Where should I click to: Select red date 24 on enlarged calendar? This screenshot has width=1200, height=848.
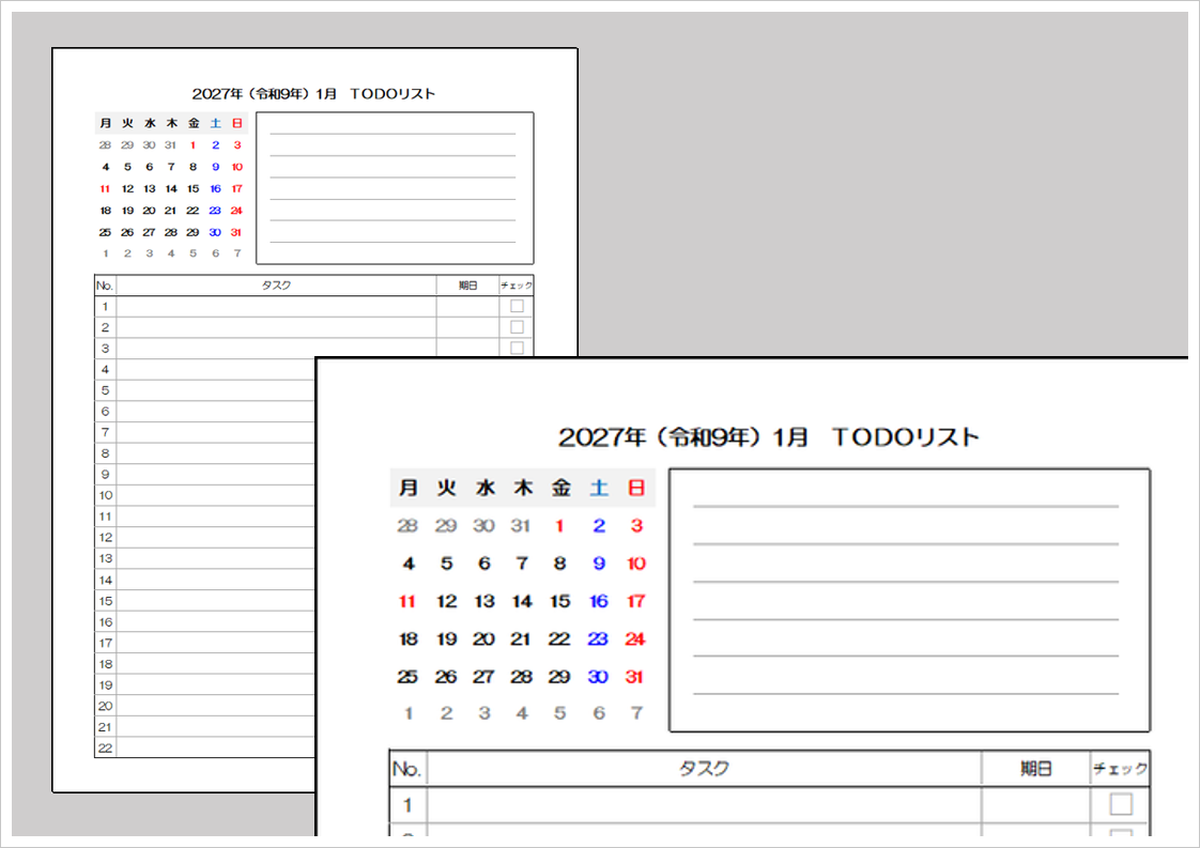pyautogui.click(x=636, y=639)
